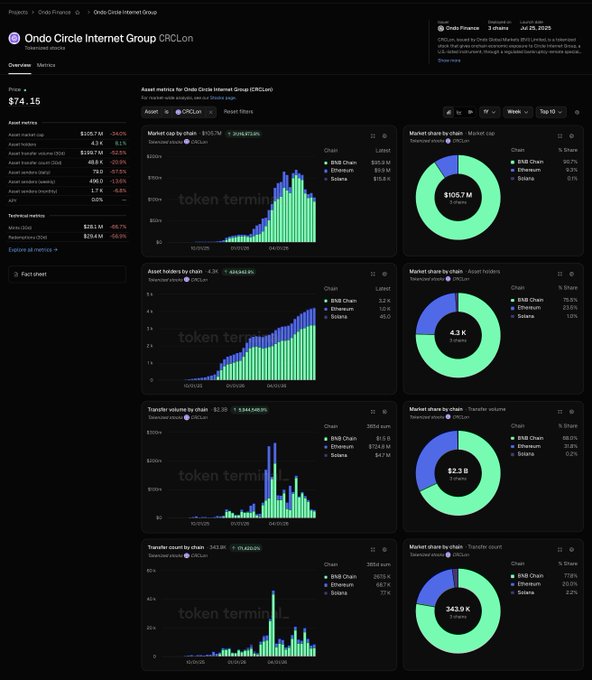Select the stacked bar chart view icon
592x680 pixels.
click(x=448, y=112)
